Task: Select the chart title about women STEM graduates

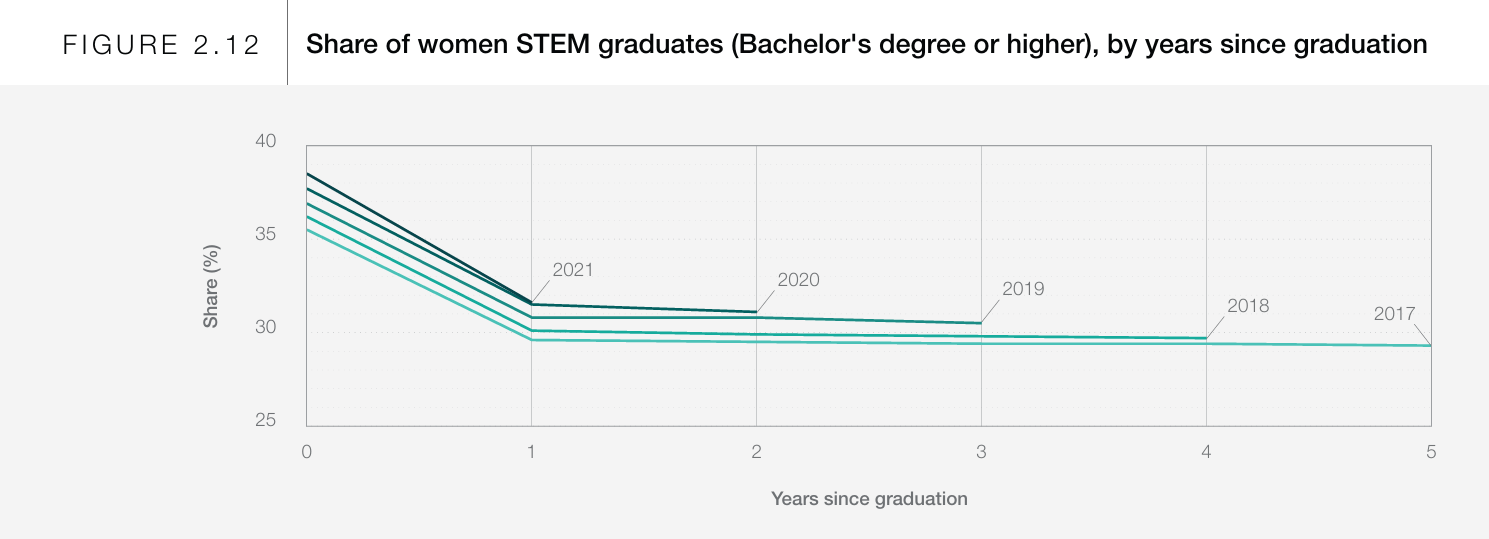Action: click(866, 44)
